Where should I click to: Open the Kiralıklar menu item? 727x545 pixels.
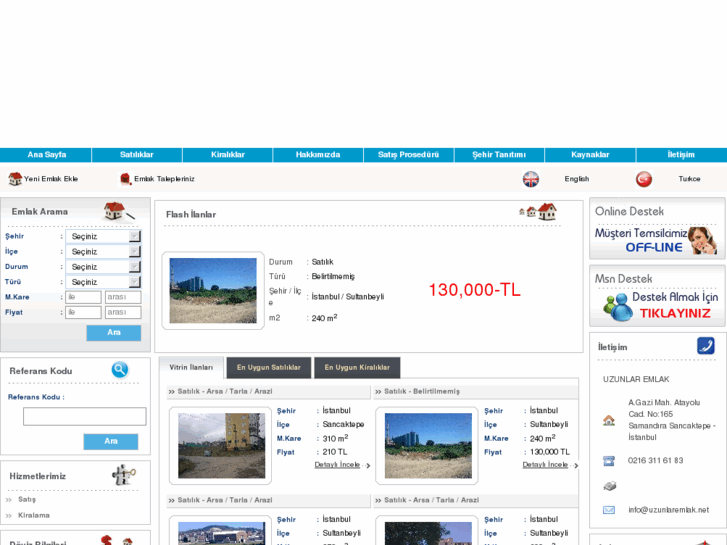(228, 155)
